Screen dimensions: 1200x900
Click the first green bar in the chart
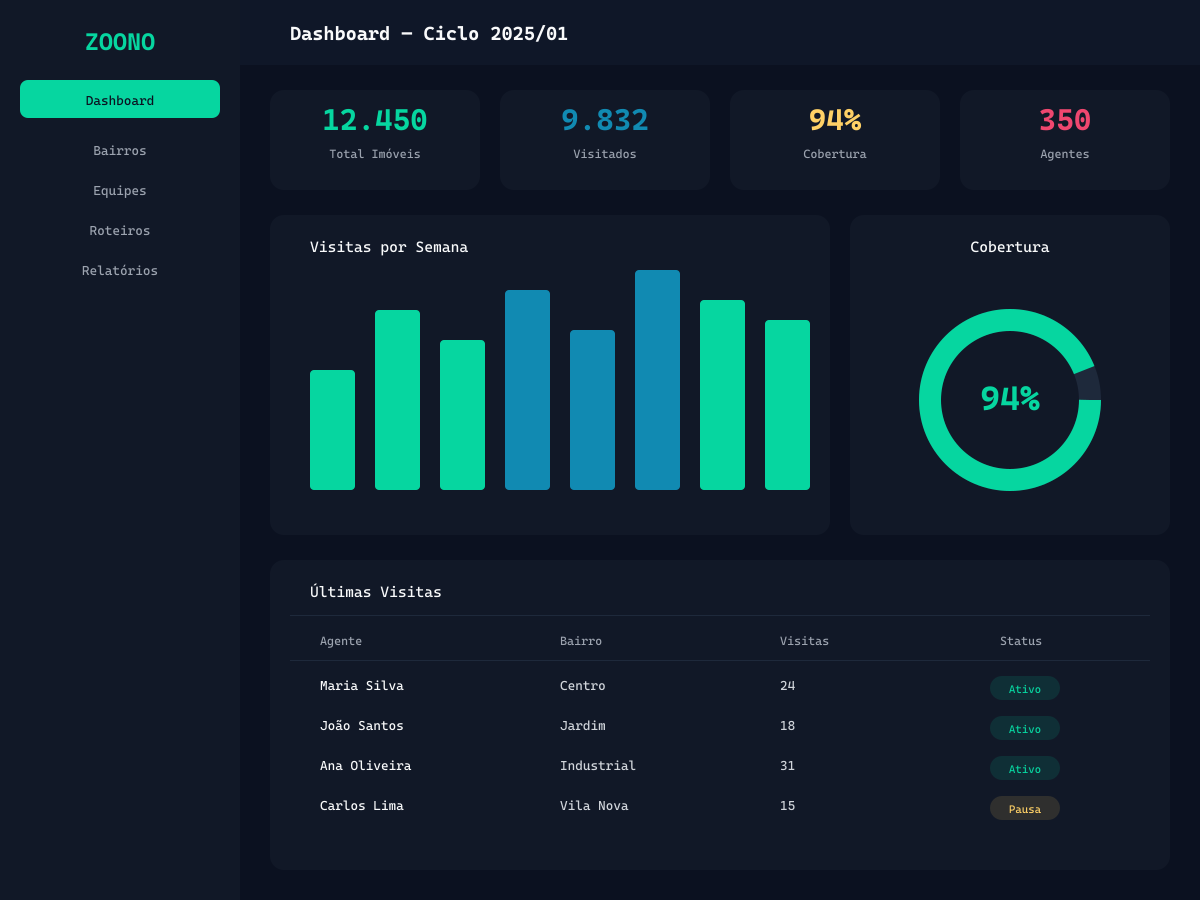point(332,430)
